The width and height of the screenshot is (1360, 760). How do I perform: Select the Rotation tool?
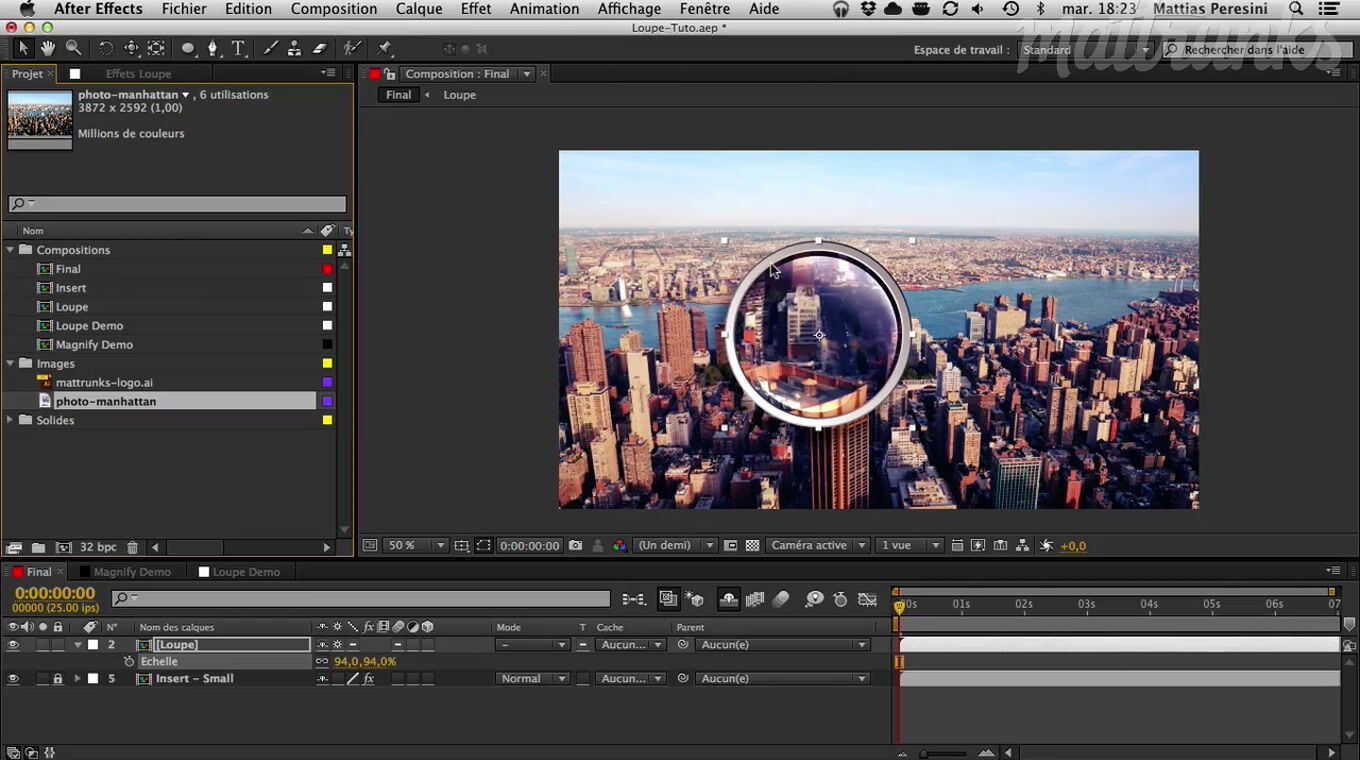click(105, 48)
